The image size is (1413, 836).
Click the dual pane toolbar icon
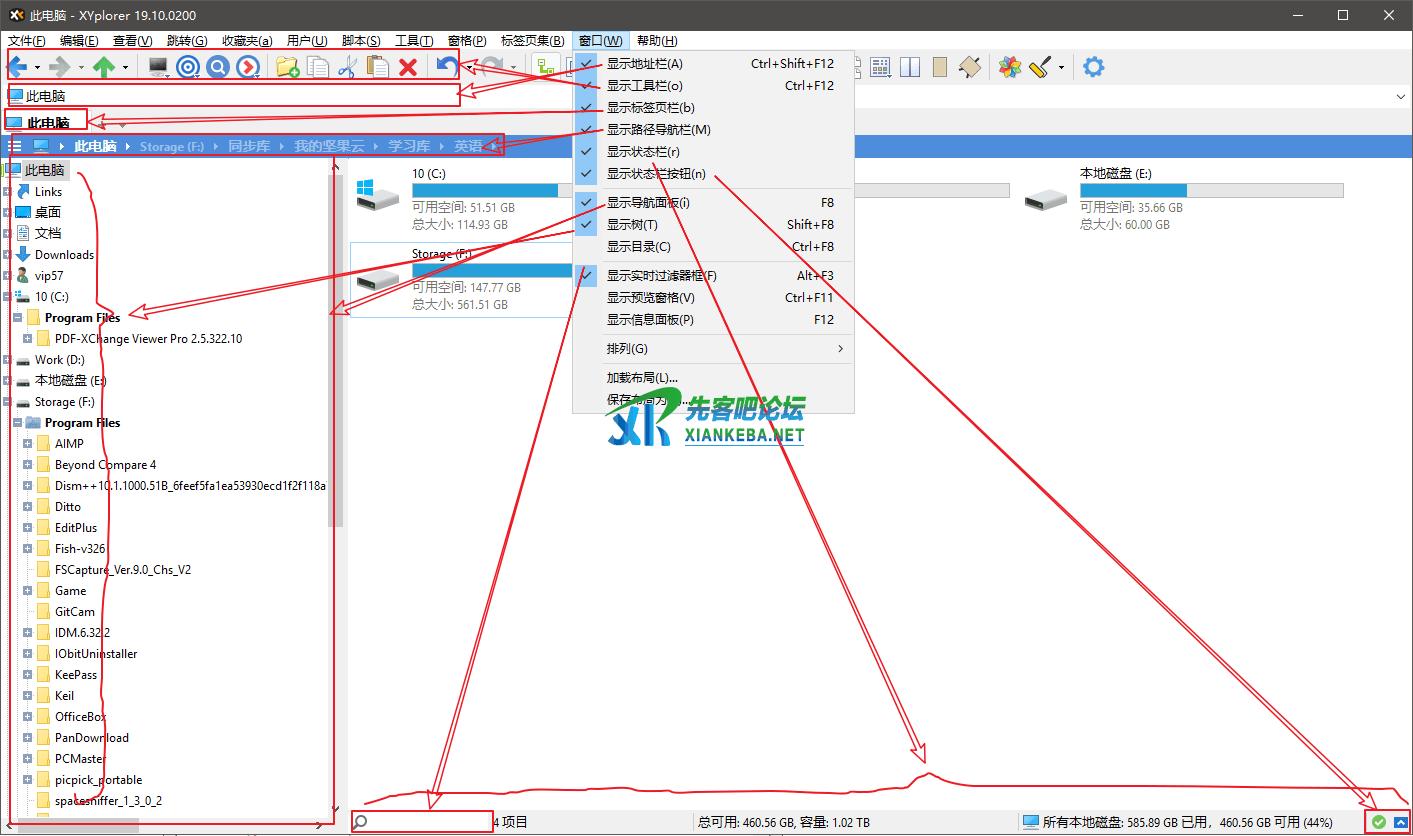pyautogui.click(x=909, y=67)
